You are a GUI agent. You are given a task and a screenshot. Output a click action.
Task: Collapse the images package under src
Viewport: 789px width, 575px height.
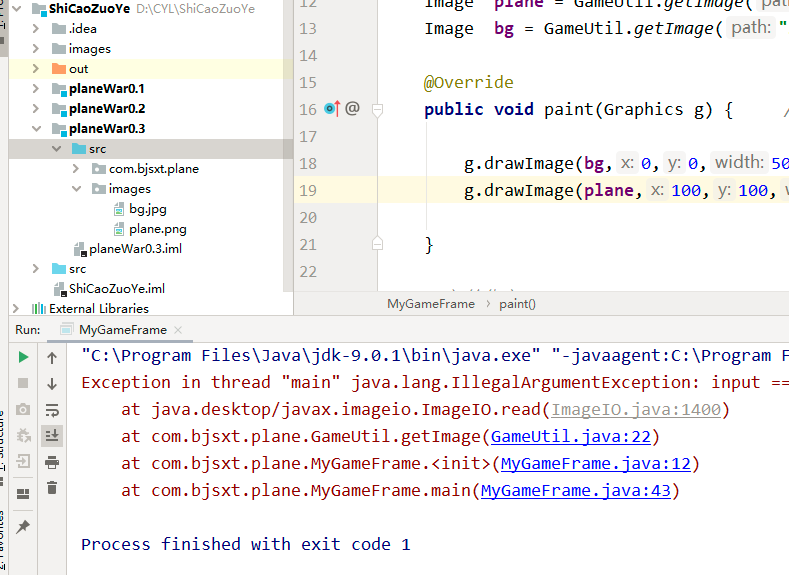(x=76, y=189)
